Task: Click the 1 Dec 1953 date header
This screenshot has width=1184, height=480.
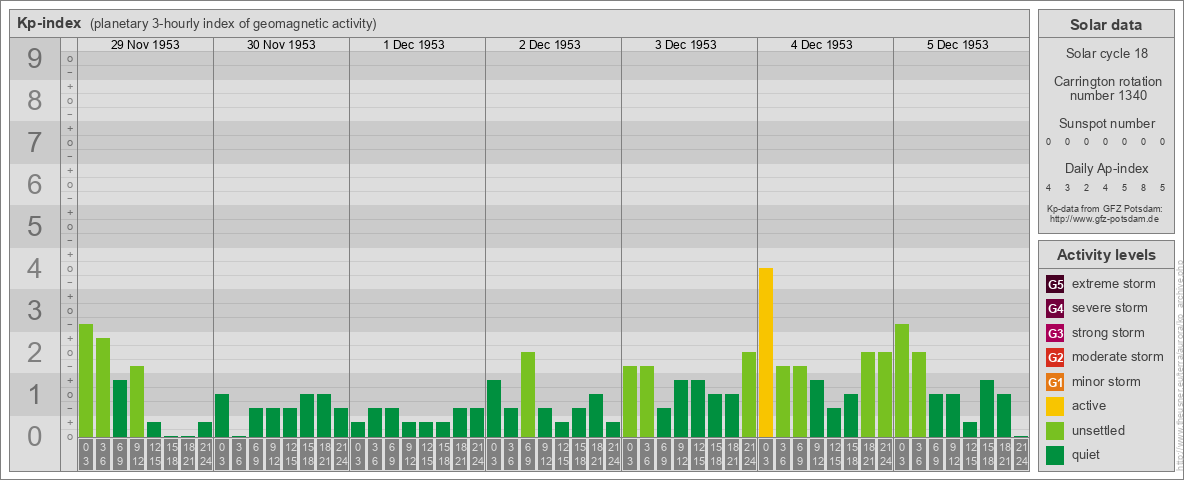Action: tap(414, 45)
